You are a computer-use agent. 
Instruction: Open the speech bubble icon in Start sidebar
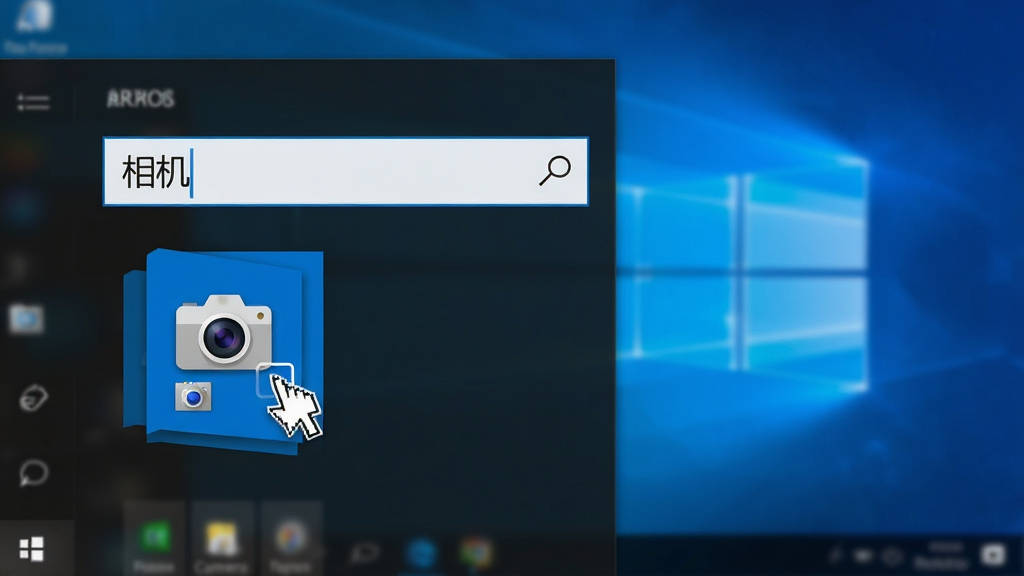tap(33, 473)
